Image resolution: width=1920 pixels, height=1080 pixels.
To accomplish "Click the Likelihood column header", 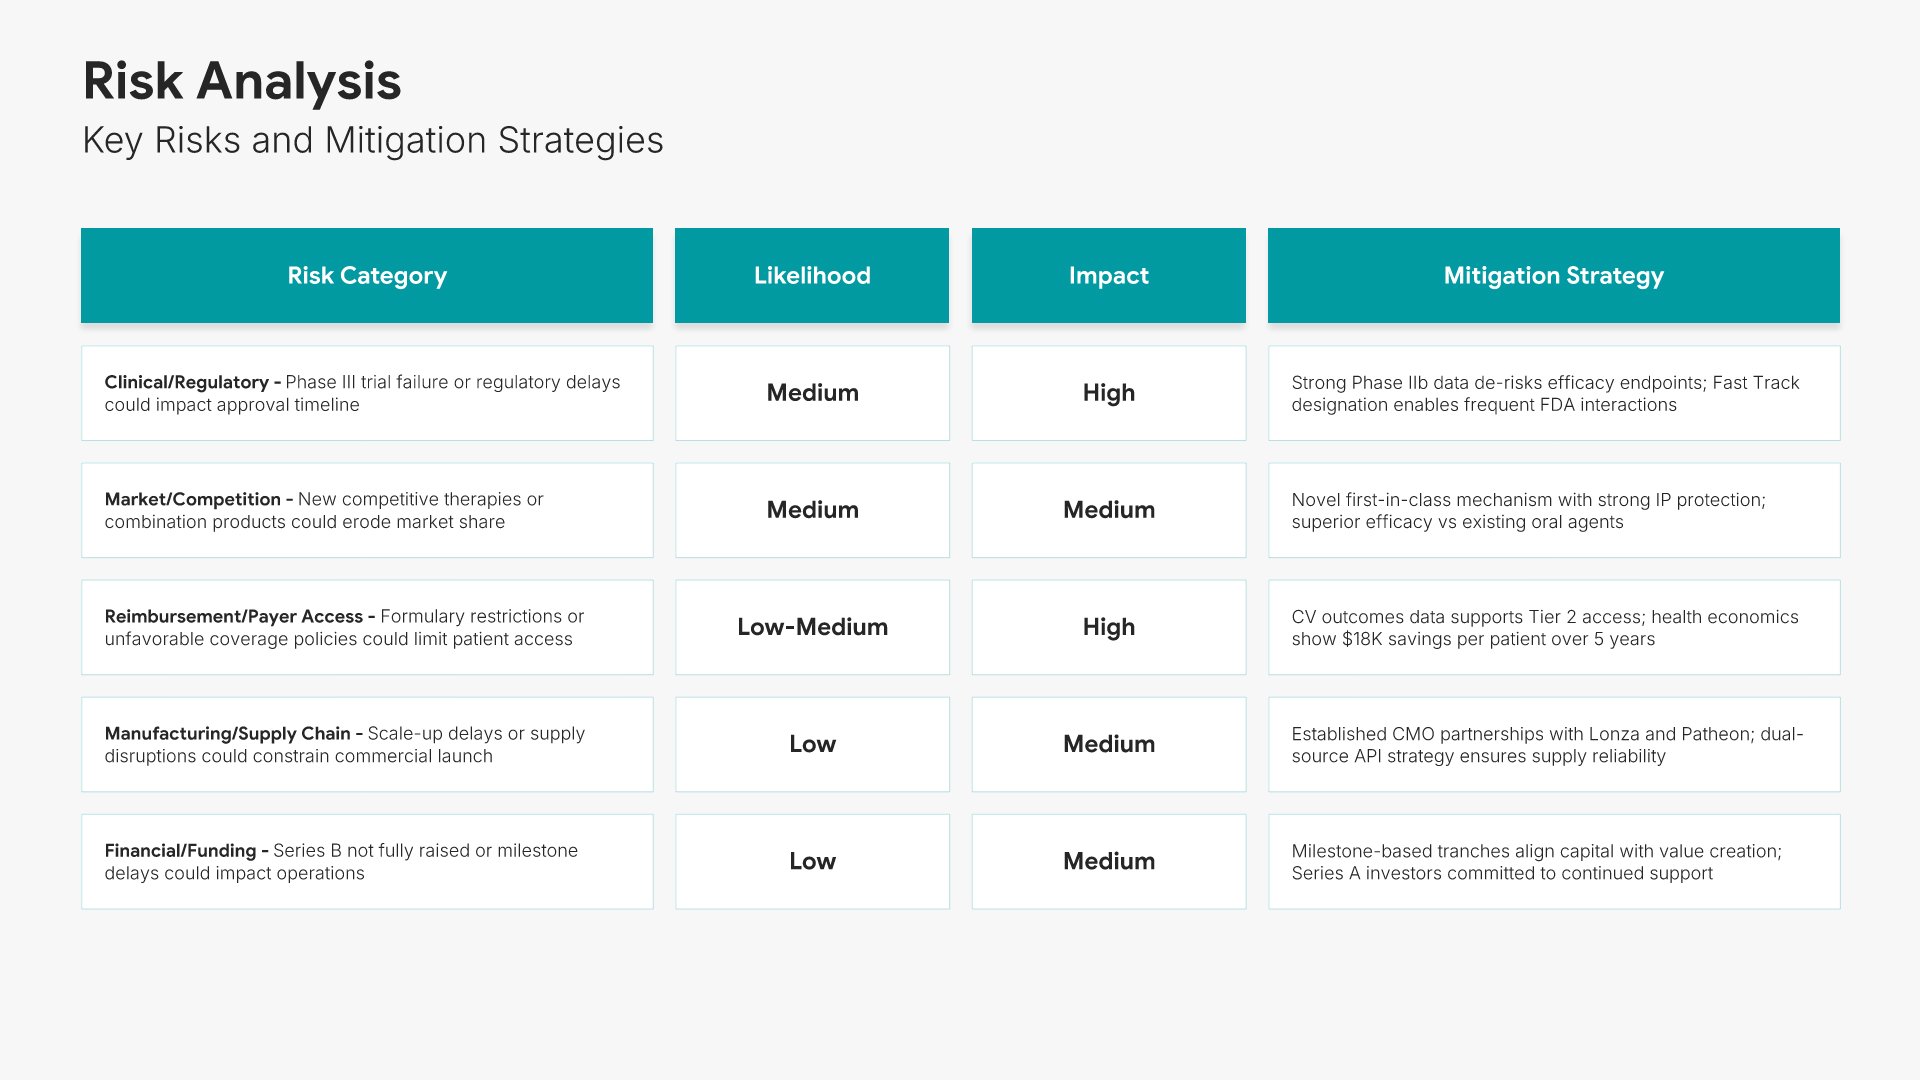I will click(812, 276).
